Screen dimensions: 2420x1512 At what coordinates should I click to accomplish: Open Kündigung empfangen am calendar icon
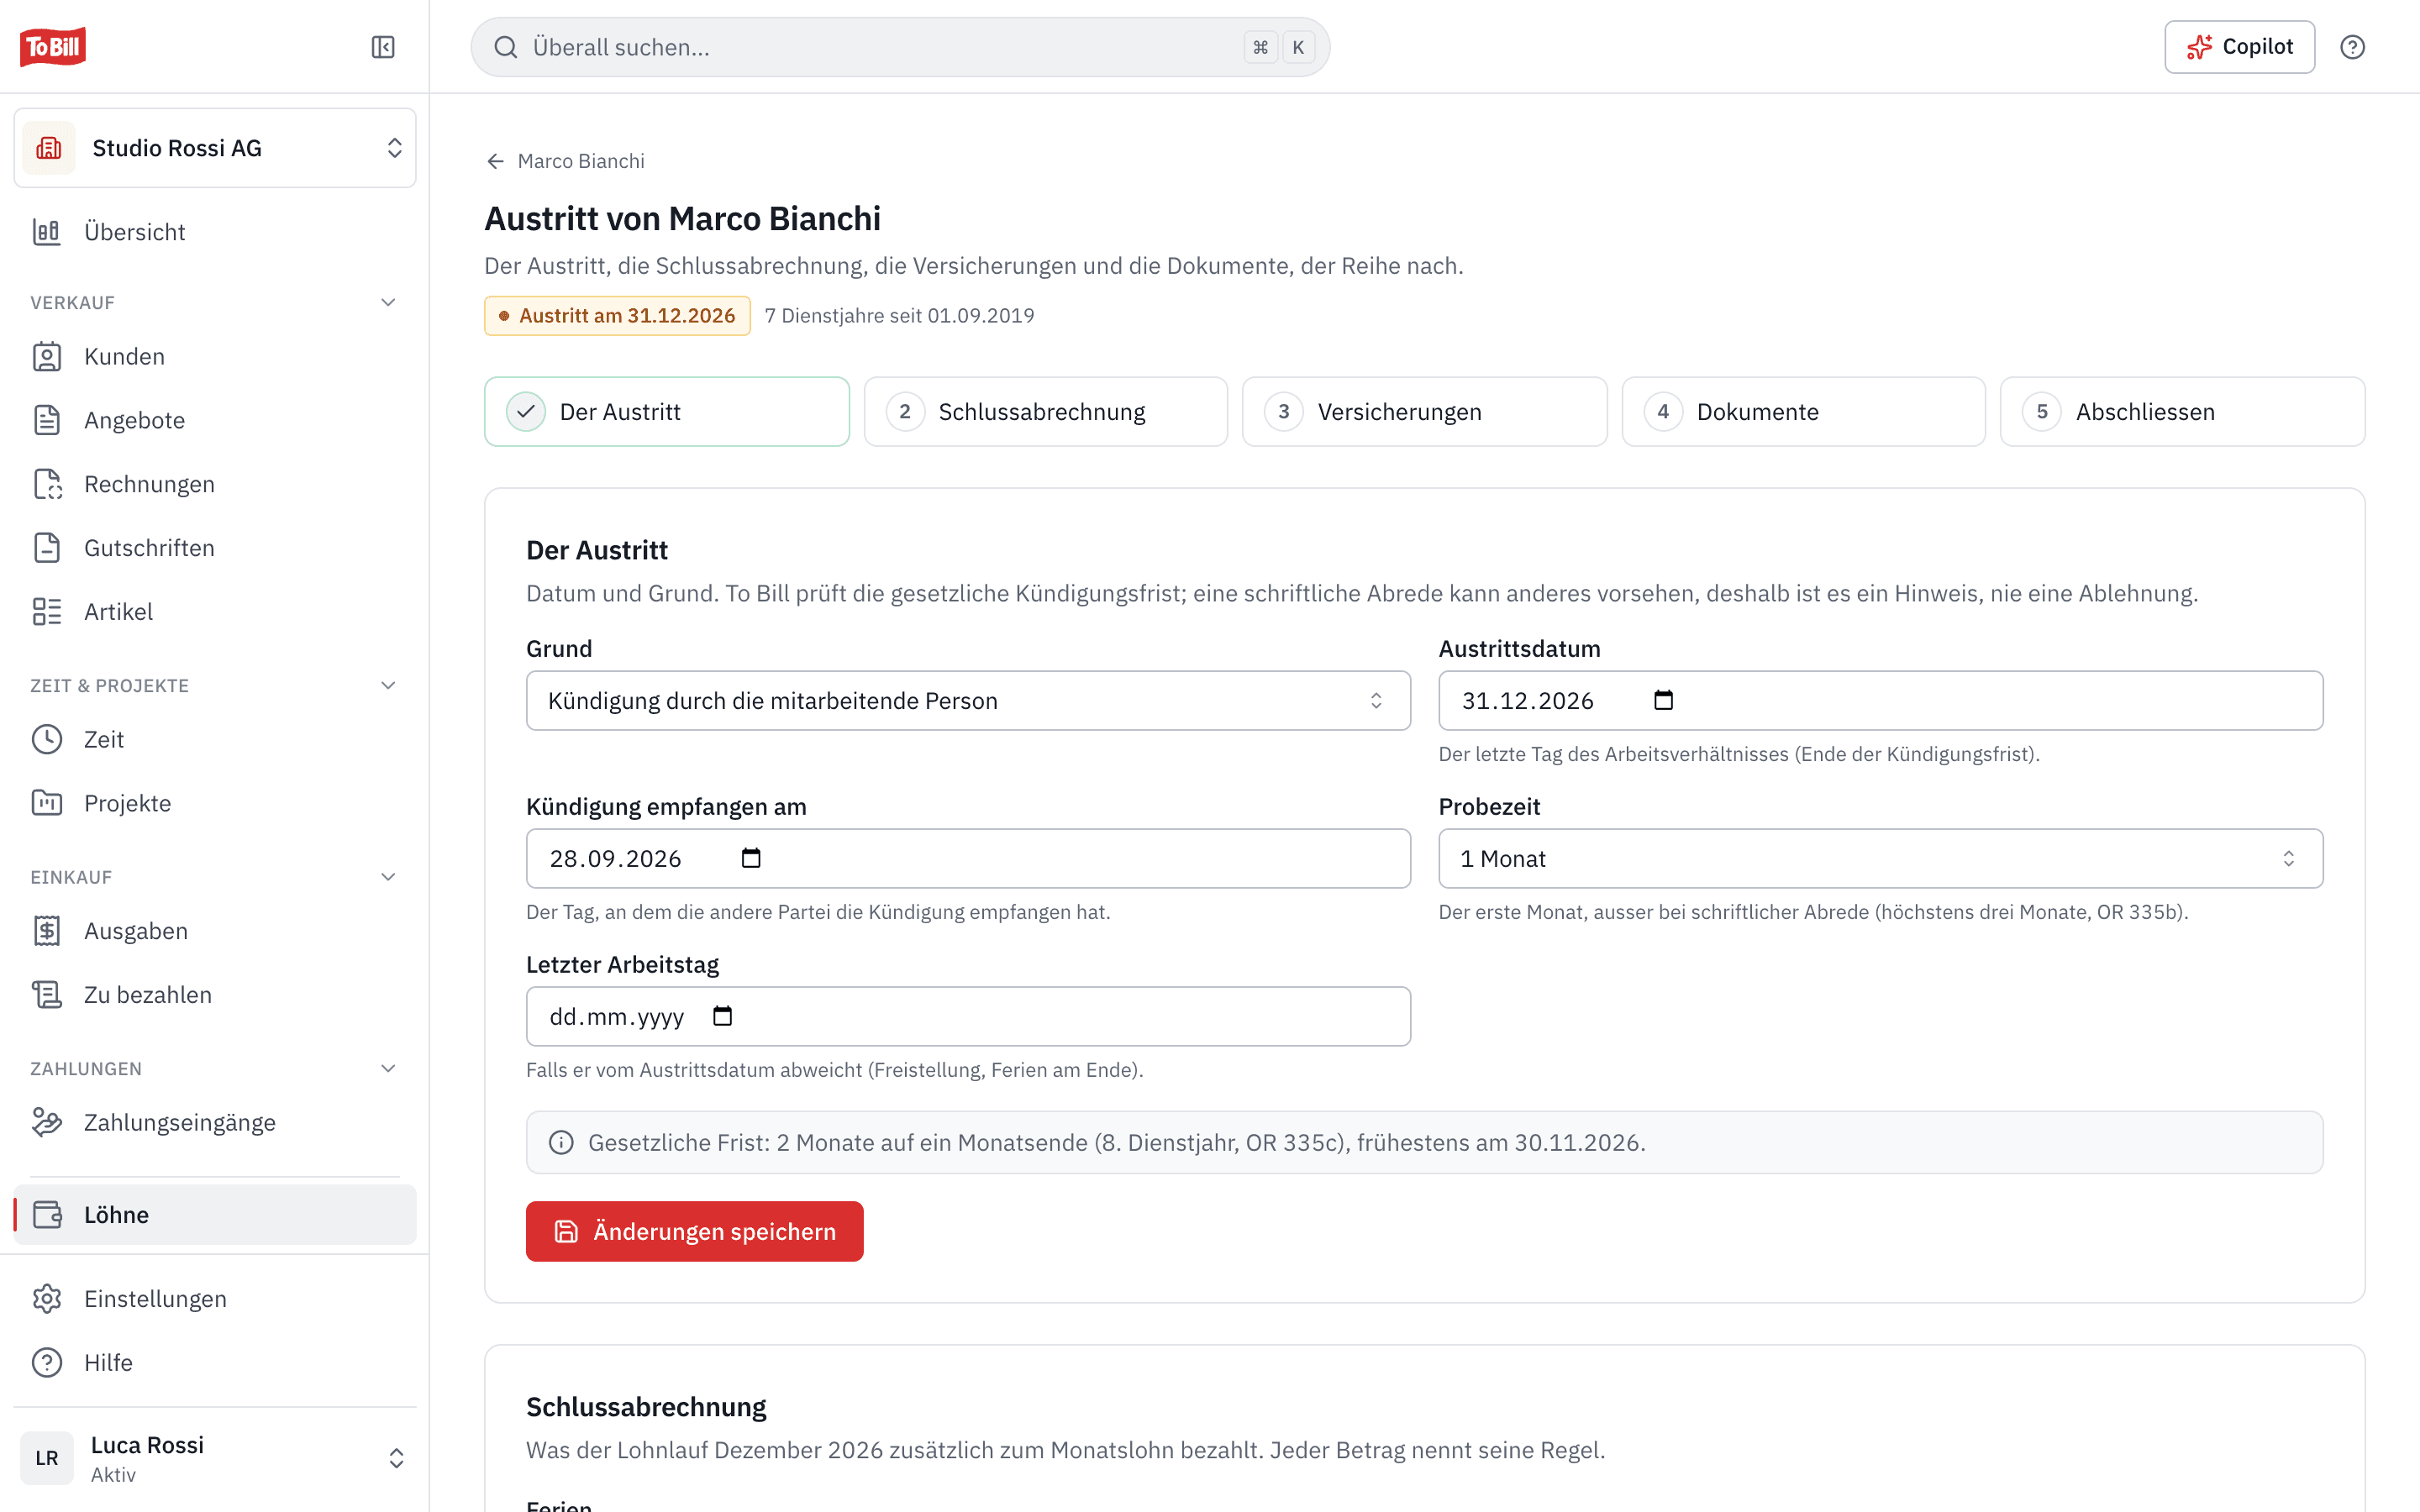pyautogui.click(x=751, y=858)
